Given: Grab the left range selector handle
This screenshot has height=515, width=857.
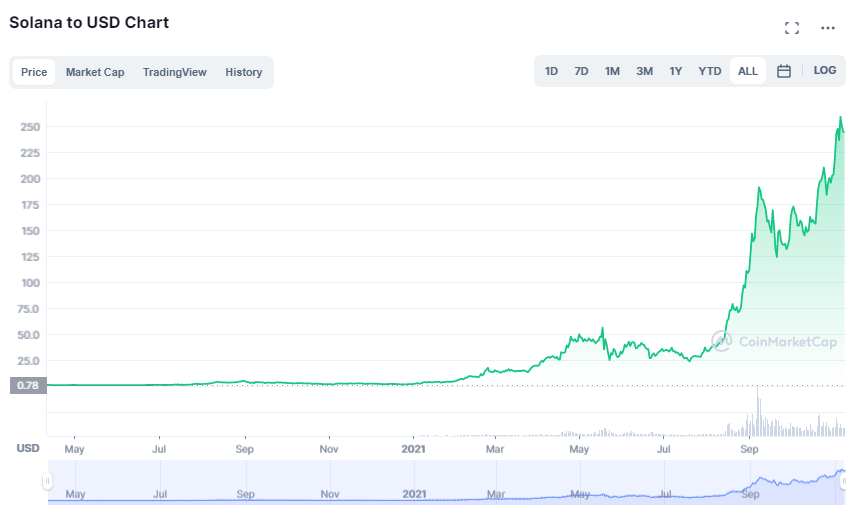Looking at the screenshot, I should (48, 481).
